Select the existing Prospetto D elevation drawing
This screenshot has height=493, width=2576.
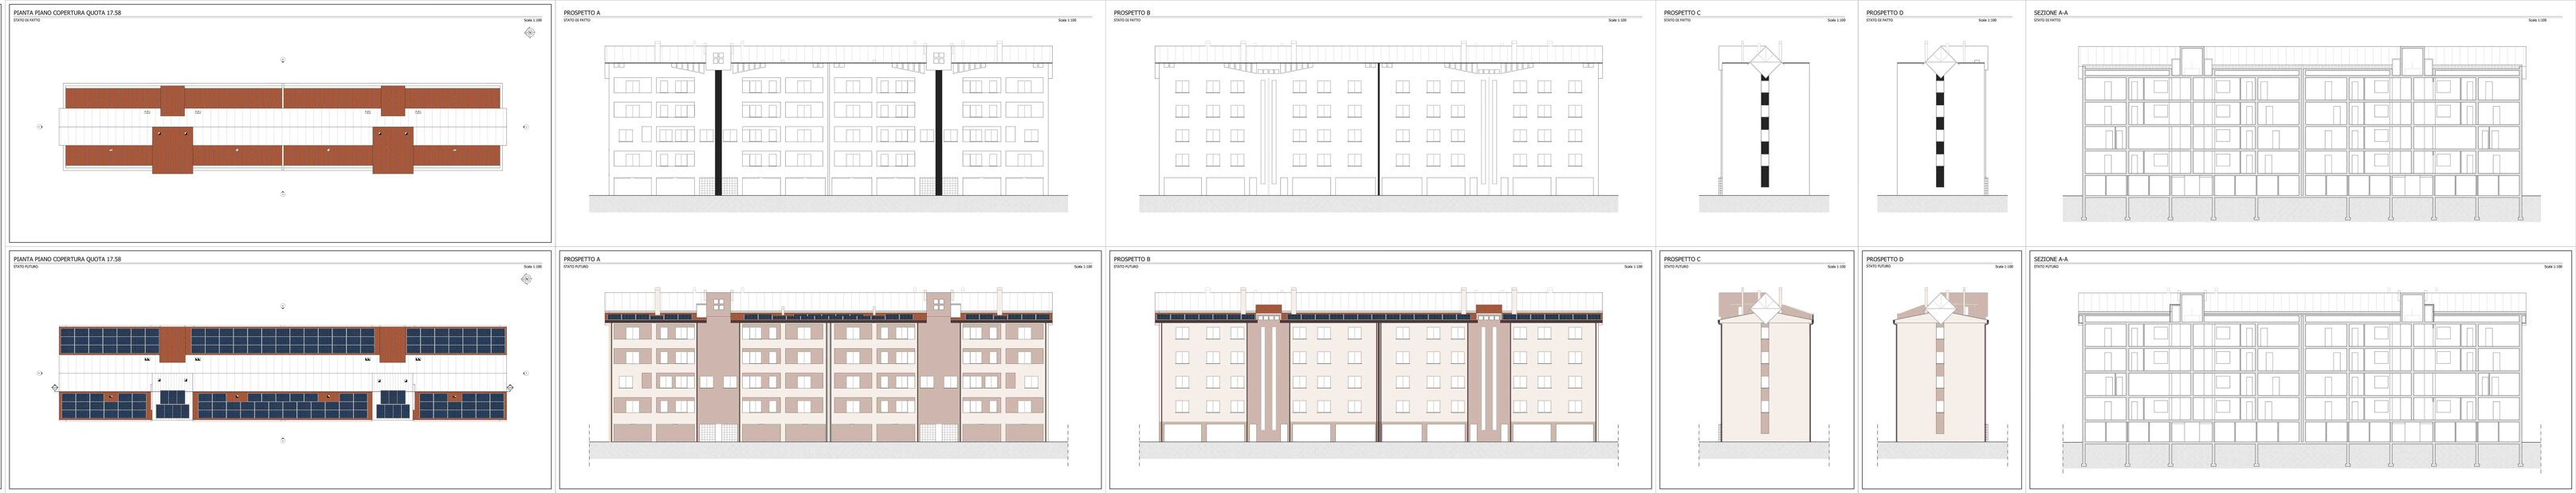1940,125
